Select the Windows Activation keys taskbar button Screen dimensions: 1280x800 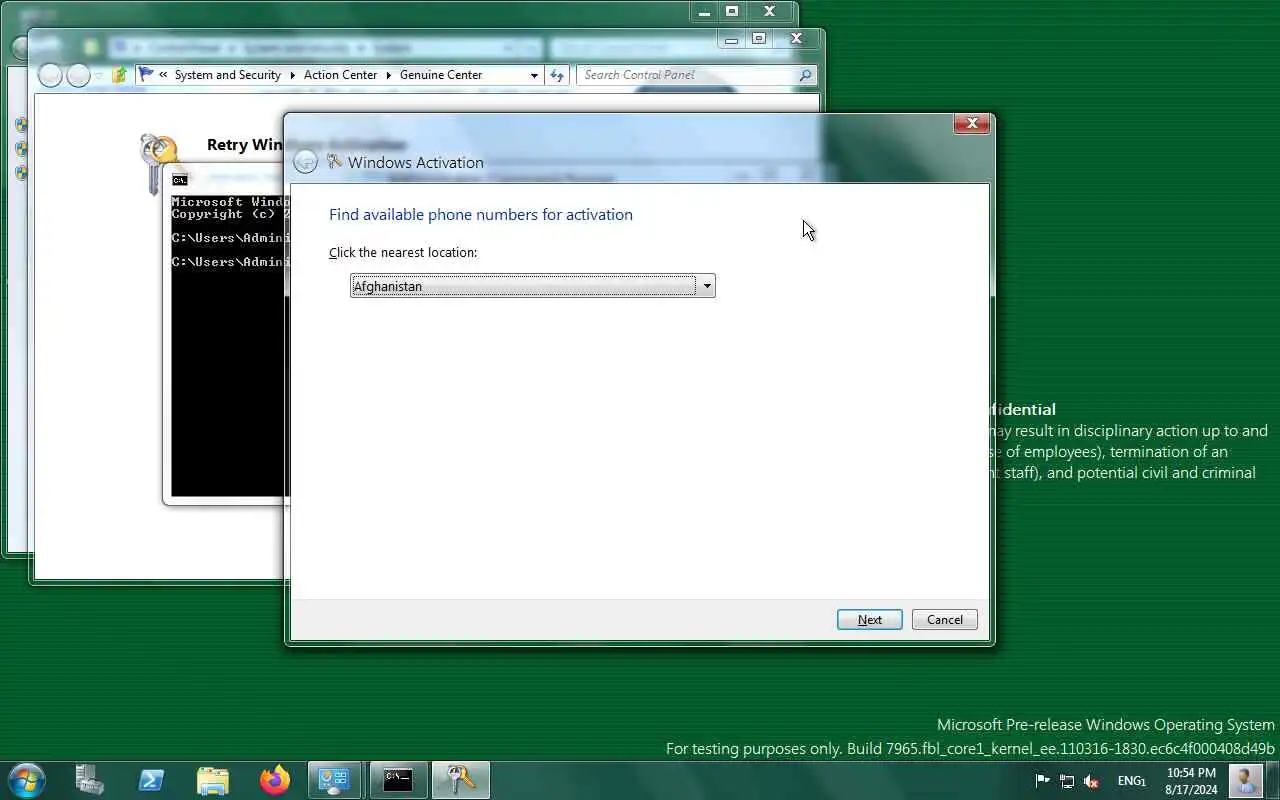click(460, 780)
